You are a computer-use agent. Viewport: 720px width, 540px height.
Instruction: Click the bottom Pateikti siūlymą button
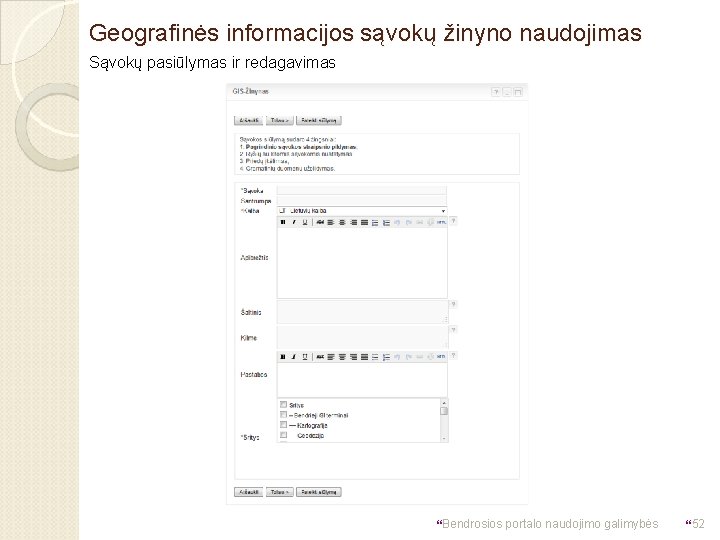pyautogui.click(x=319, y=492)
